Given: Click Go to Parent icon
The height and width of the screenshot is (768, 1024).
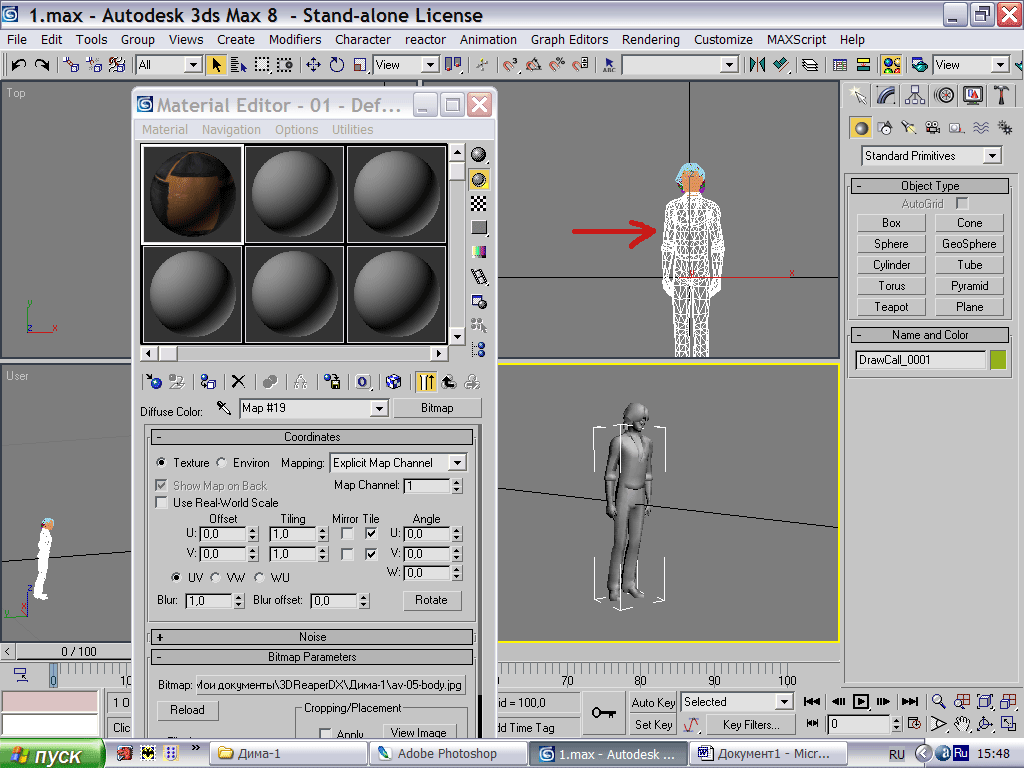Looking at the screenshot, I should click(x=449, y=382).
